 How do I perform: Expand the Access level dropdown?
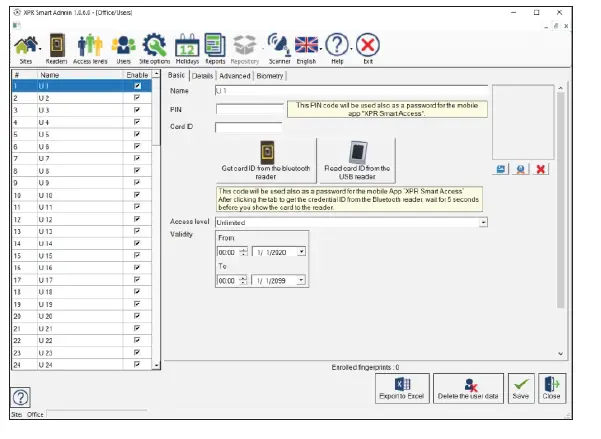tap(484, 222)
